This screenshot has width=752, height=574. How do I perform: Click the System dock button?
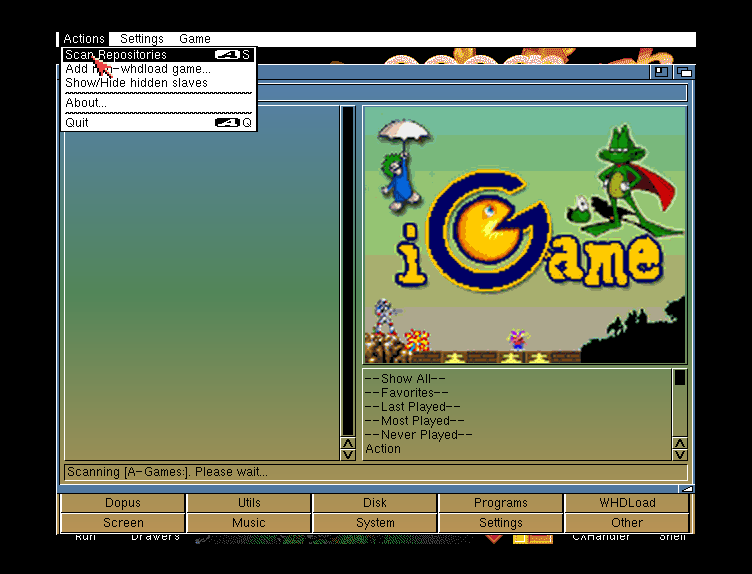[x=375, y=523]
